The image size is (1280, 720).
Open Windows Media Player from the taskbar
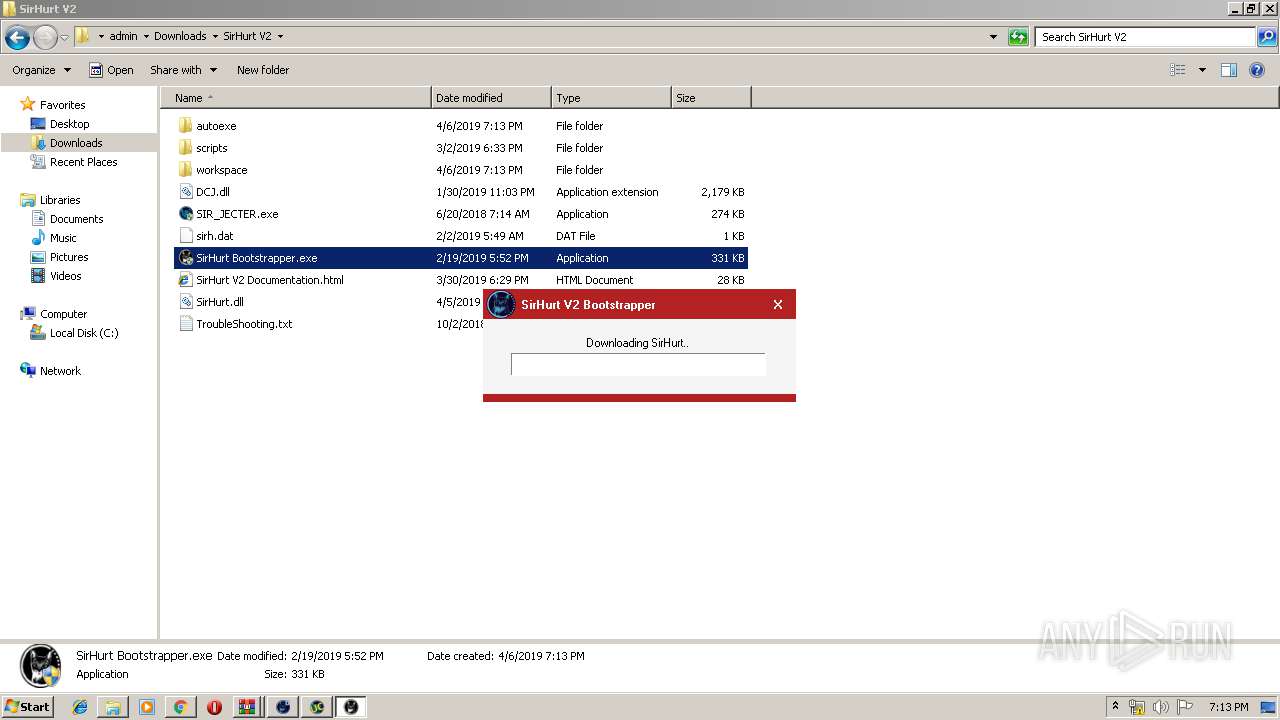coord(147,707)
